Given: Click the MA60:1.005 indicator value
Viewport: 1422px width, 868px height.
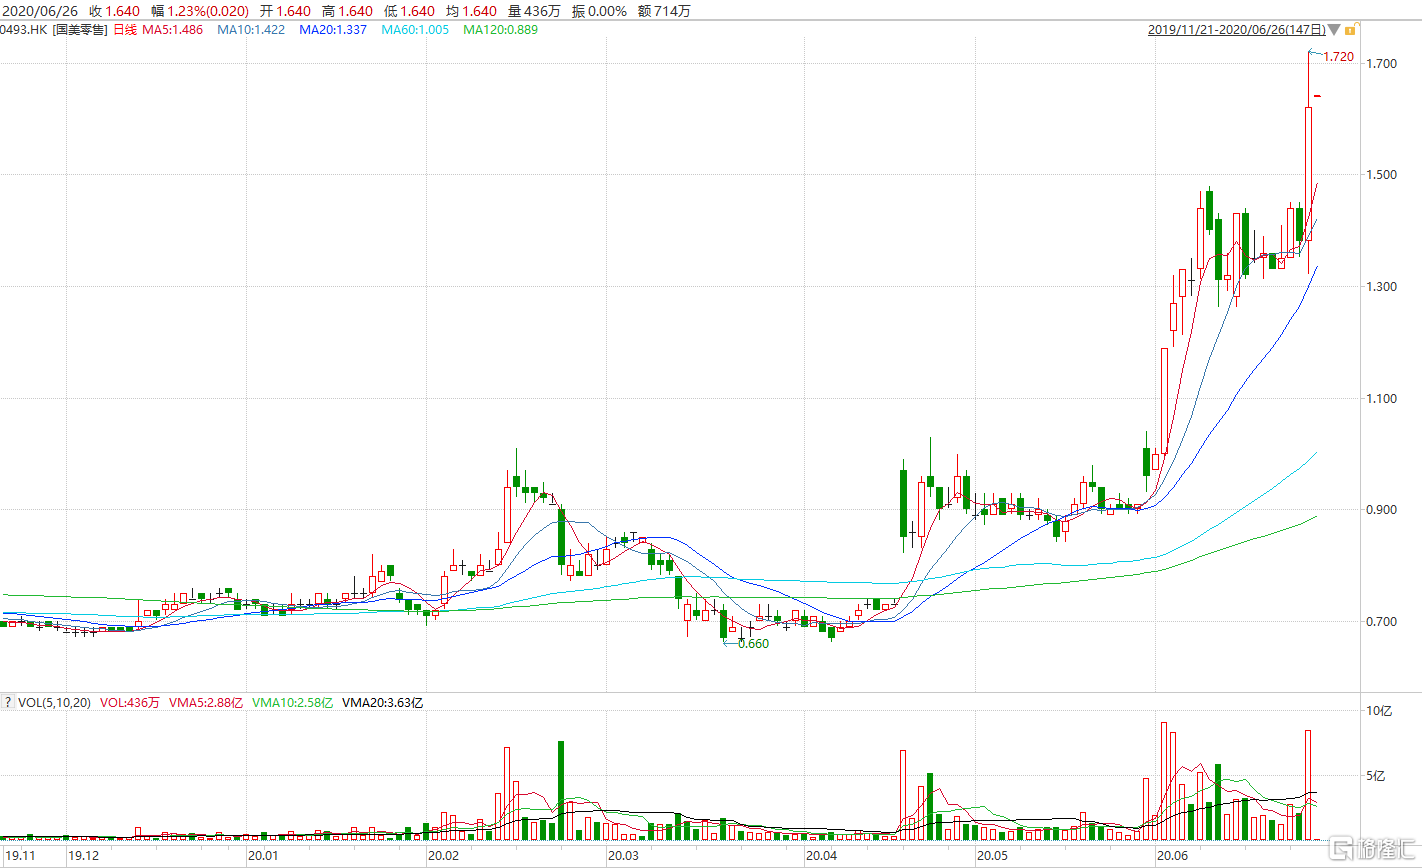Looking at the screenshot, I should 415,30.
